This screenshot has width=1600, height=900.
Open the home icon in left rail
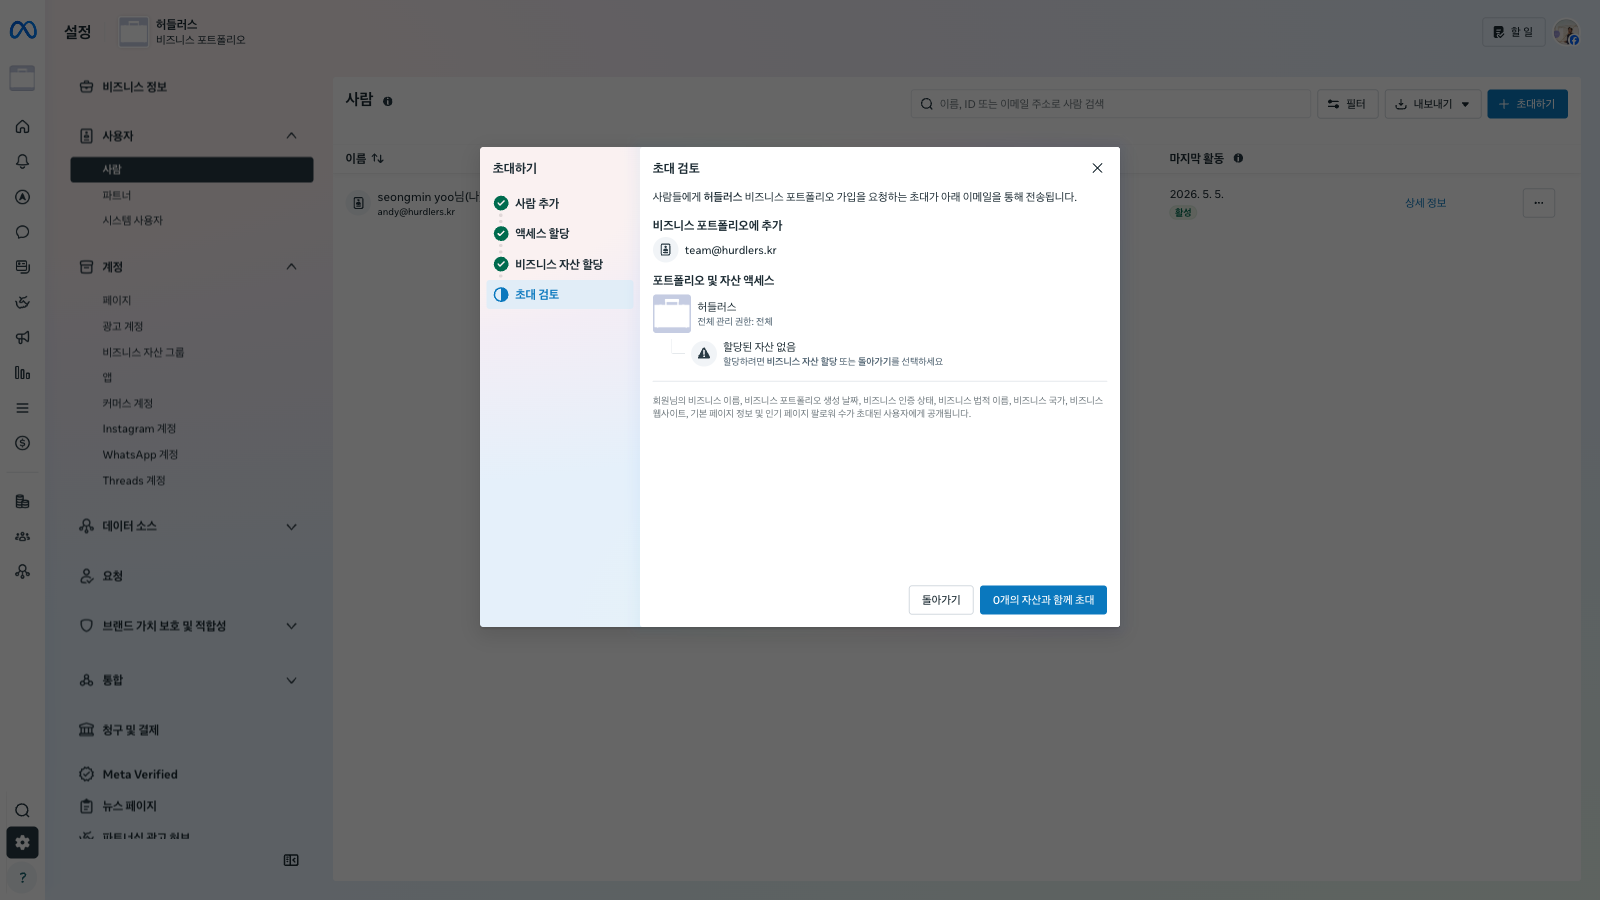pos(22,127)
